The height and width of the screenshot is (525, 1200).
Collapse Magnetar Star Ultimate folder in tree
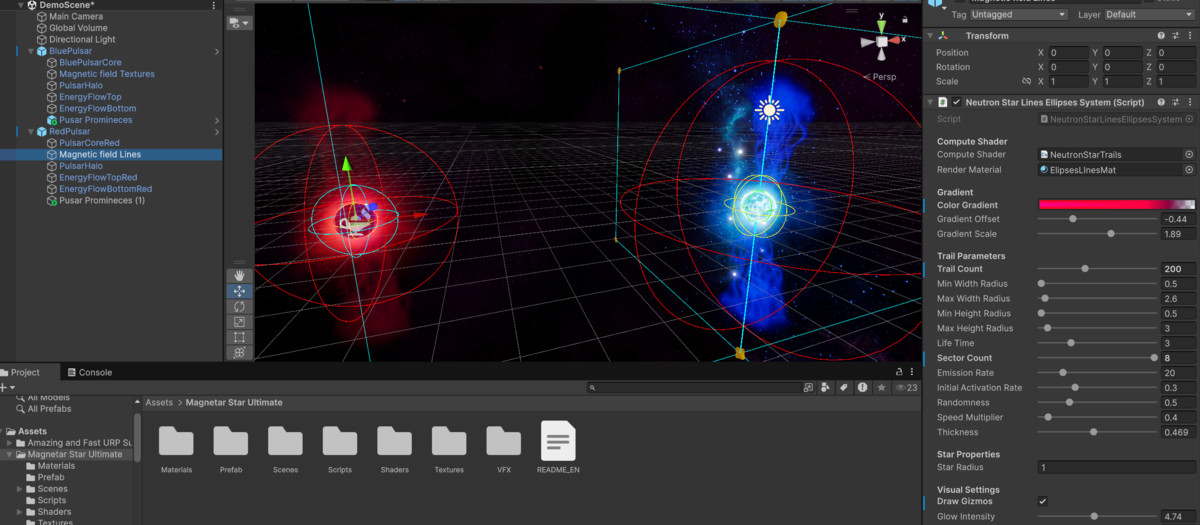point(9,454)
